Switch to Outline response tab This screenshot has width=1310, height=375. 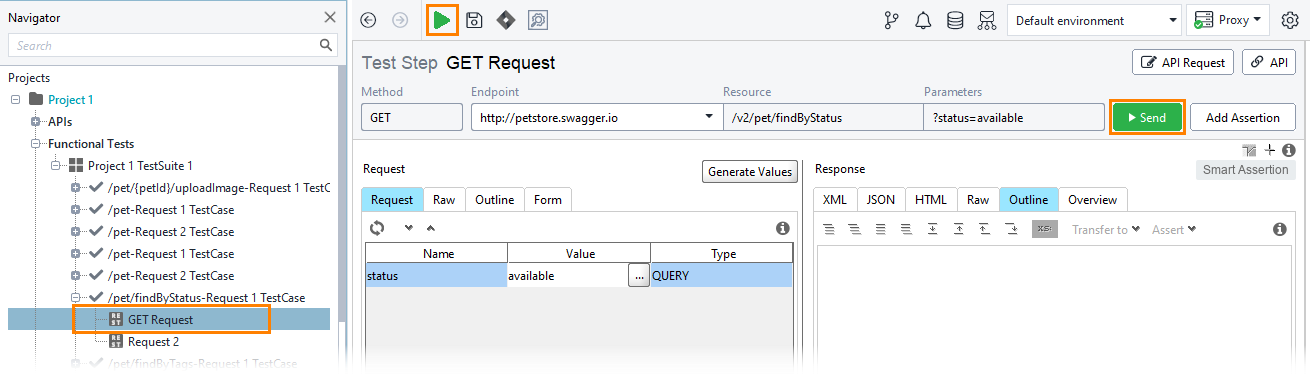tap(1028, 200)
